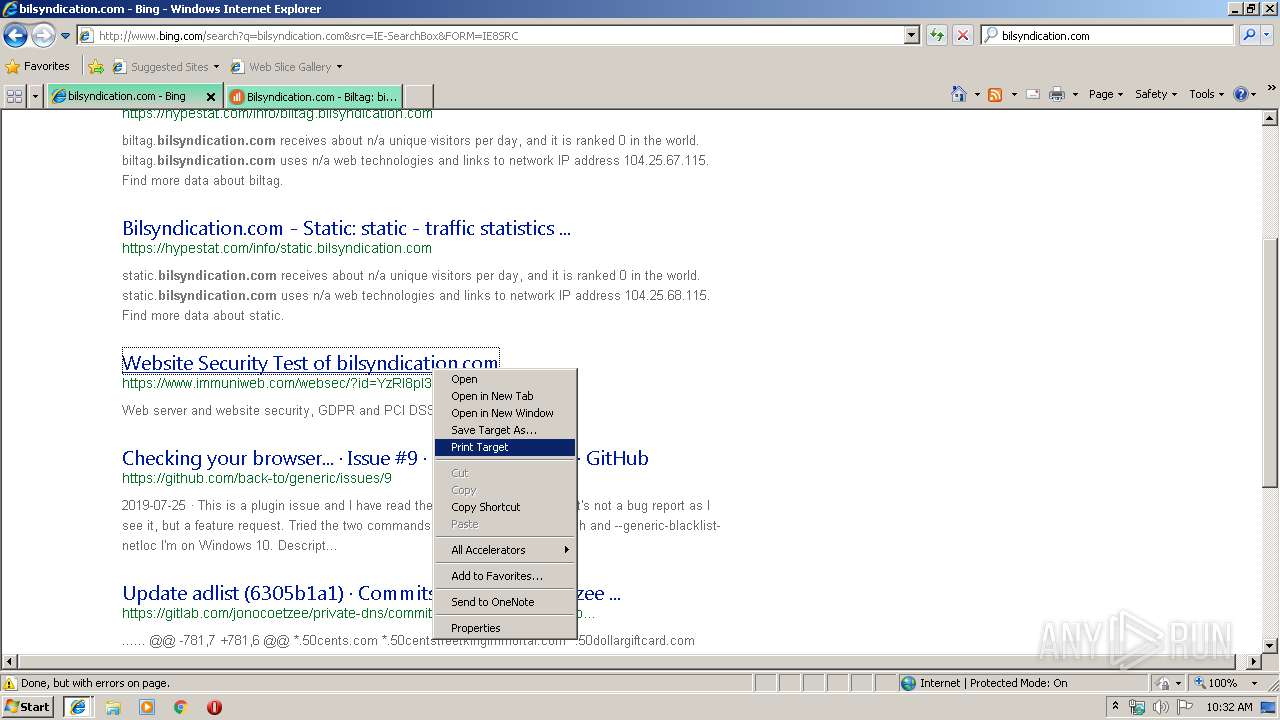Click the hypestat.com static.bilsyndication.com URL
The image size is (1280, 720).
pos(277,248)
